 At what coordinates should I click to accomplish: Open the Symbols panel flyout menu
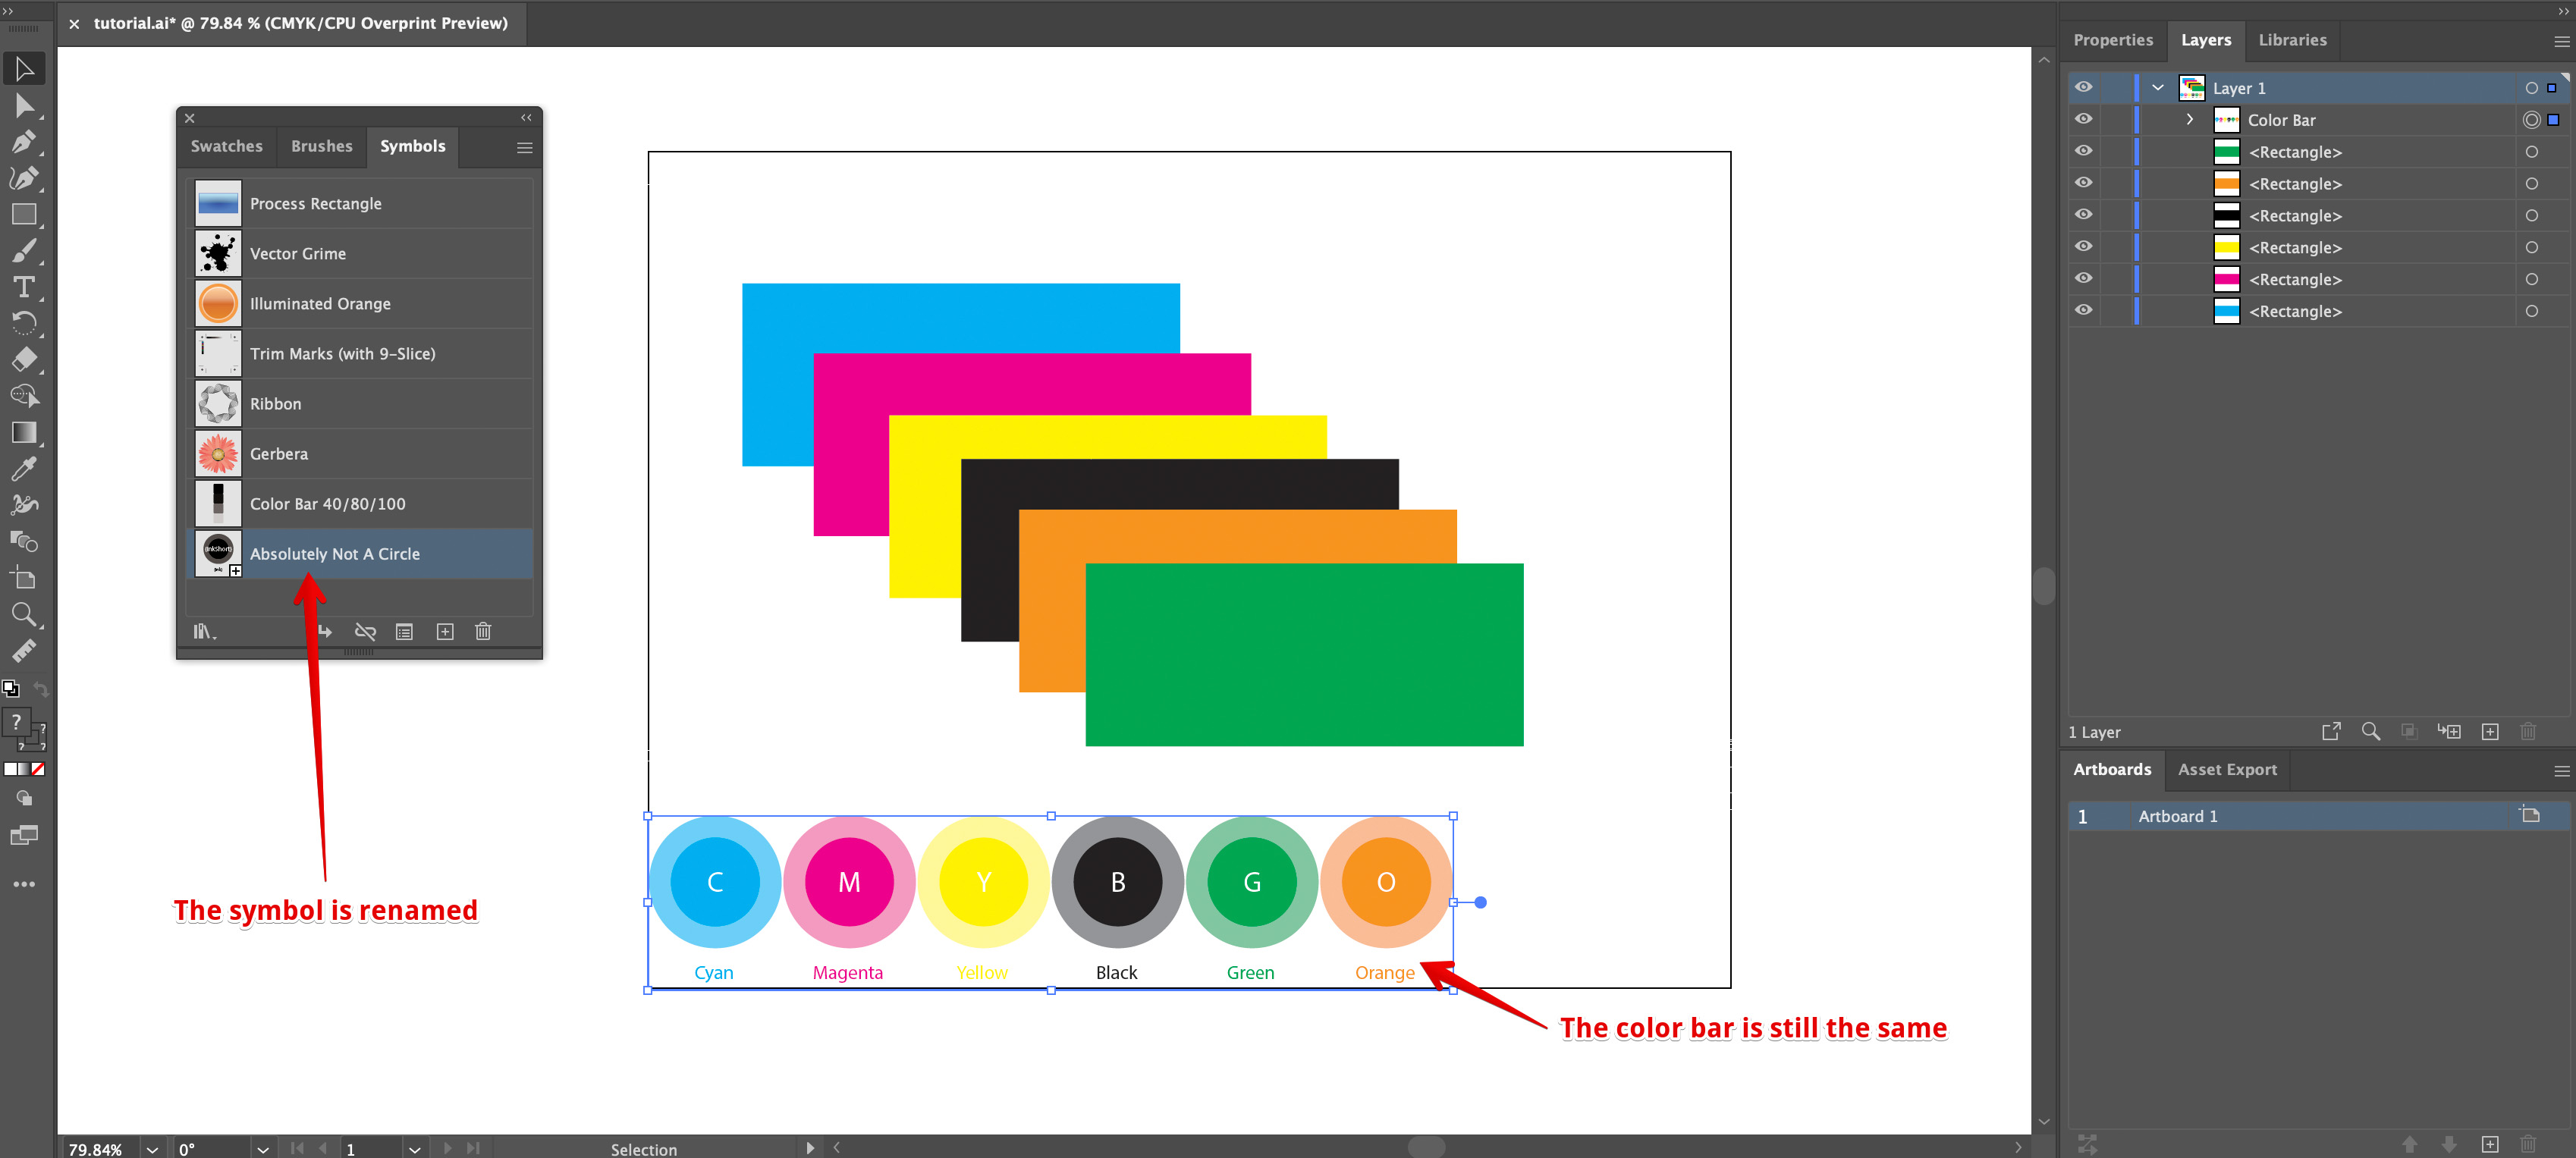click(524, 147)
